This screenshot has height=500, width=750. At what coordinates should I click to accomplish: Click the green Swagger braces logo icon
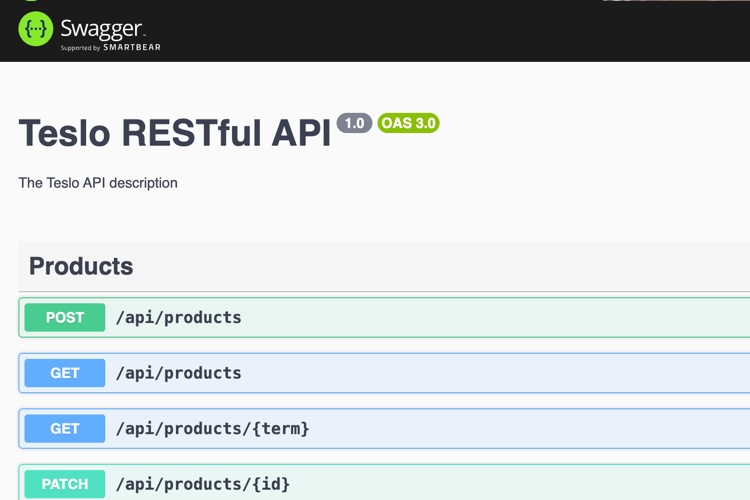coord(36,30)
